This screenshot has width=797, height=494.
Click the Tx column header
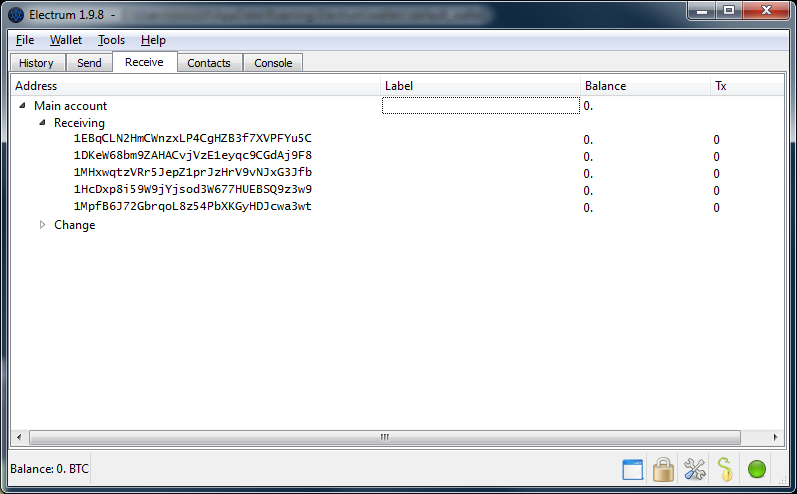point(747,86)
